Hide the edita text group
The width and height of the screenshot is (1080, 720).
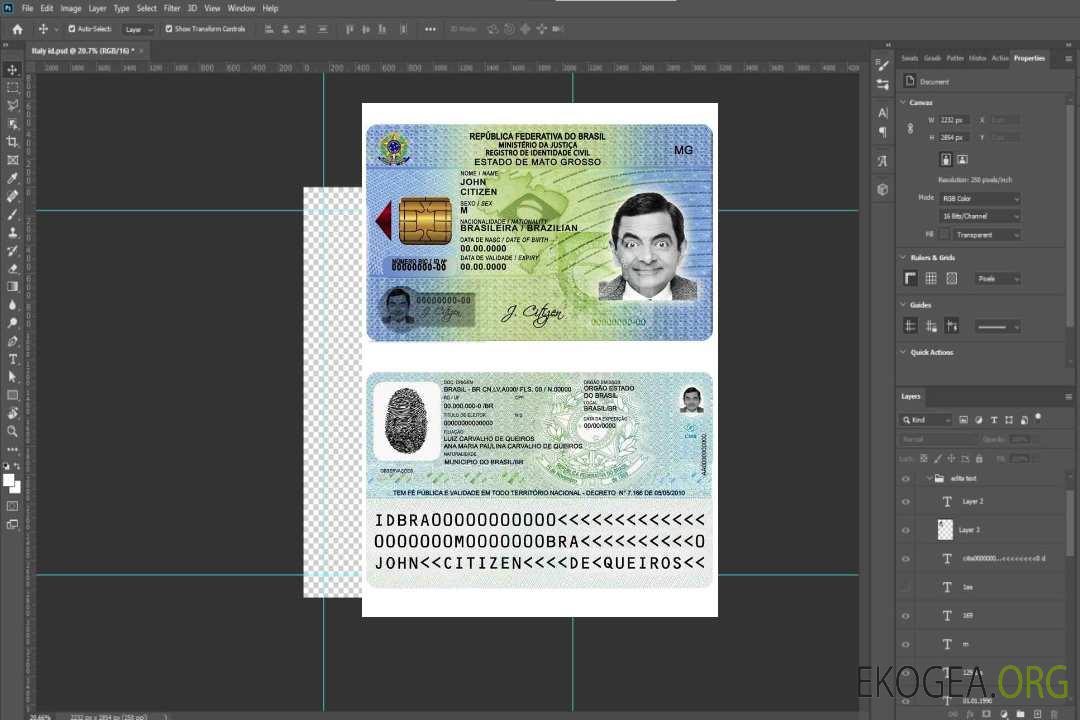click(x=906, y=478)
